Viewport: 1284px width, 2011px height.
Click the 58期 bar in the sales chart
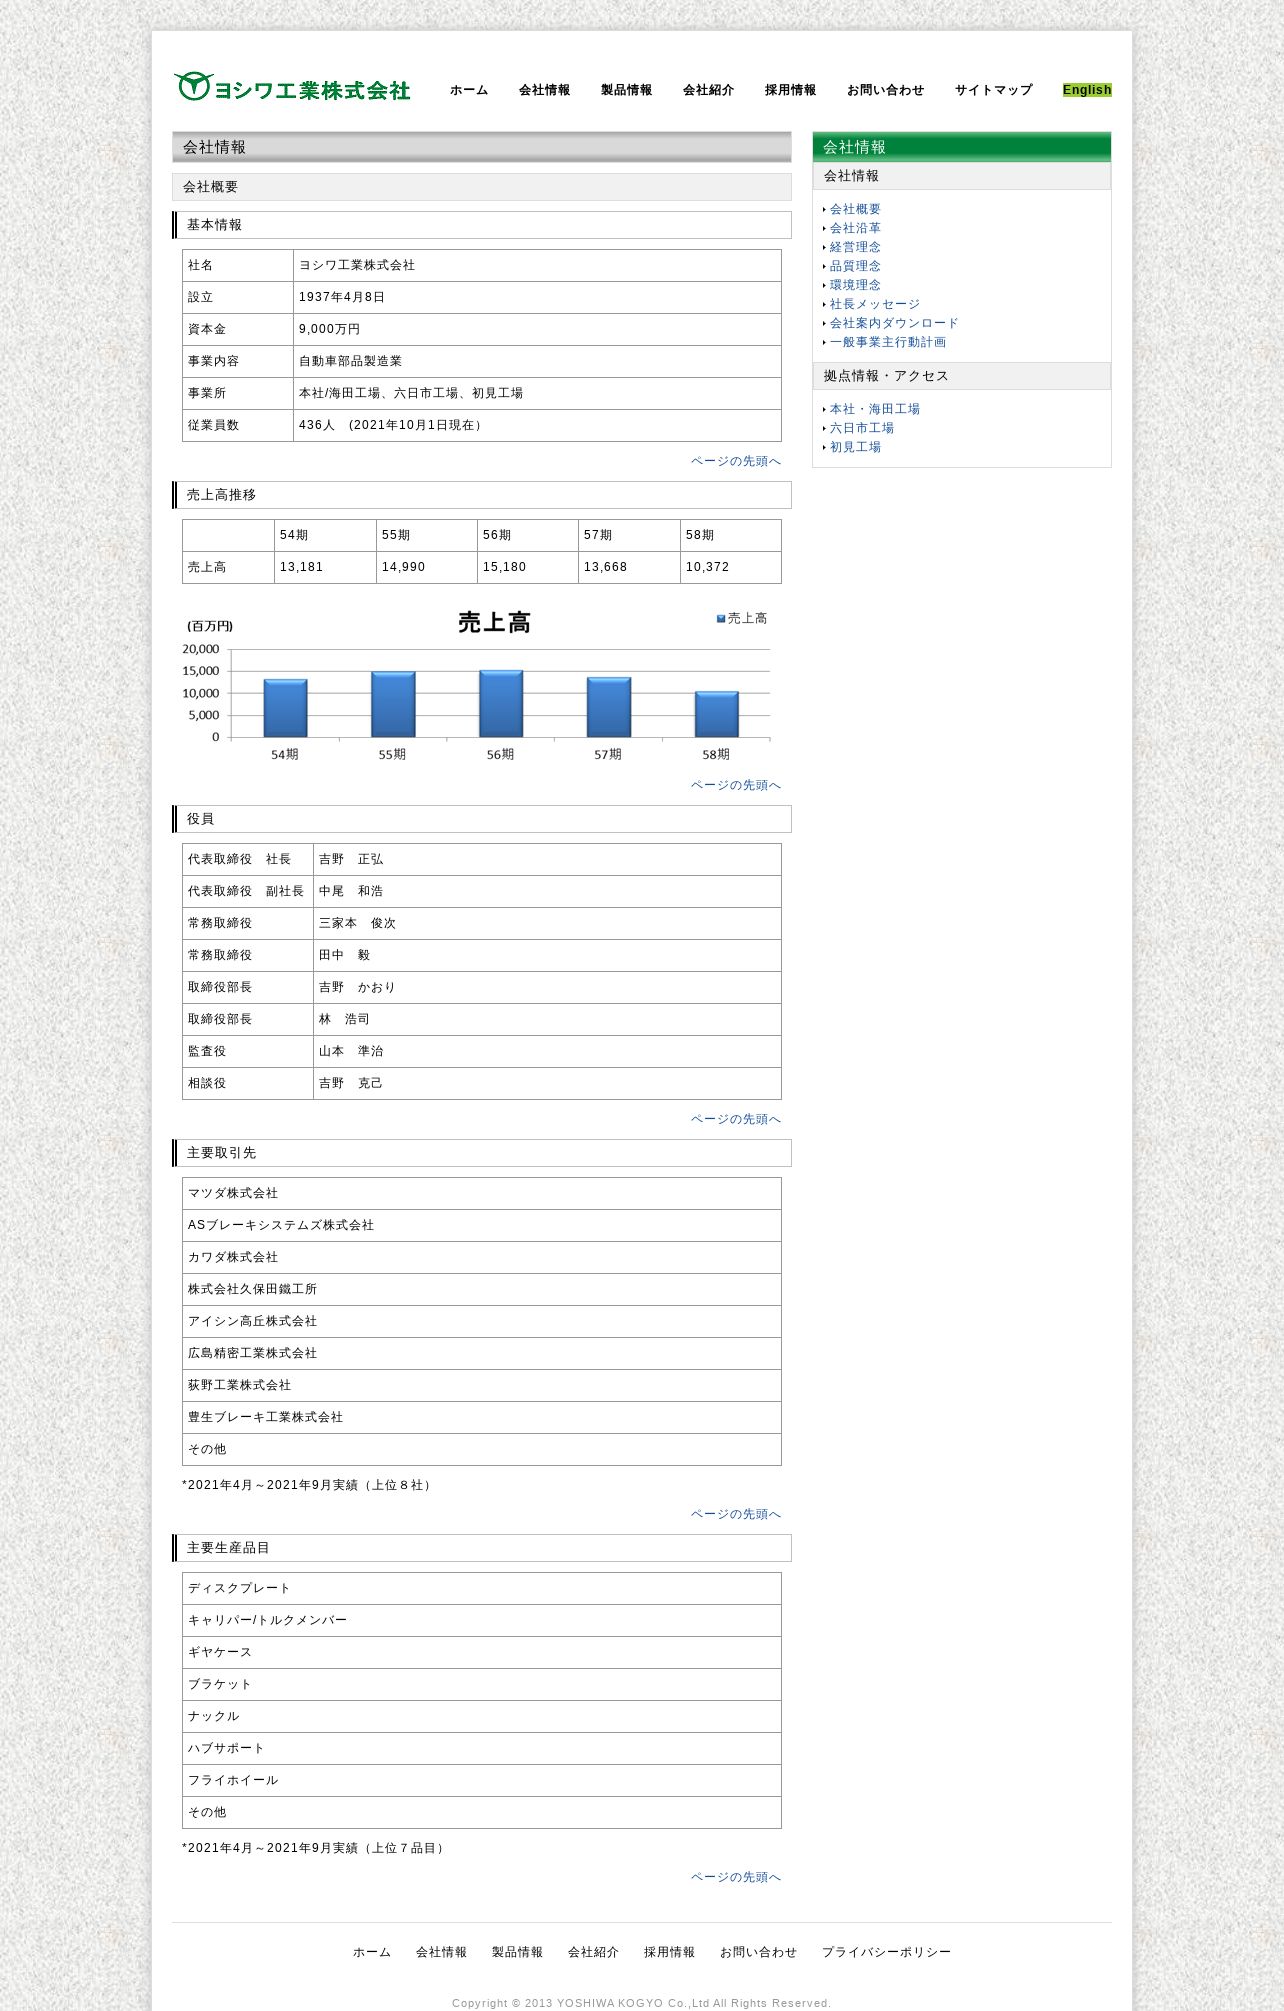click(717, 714)
